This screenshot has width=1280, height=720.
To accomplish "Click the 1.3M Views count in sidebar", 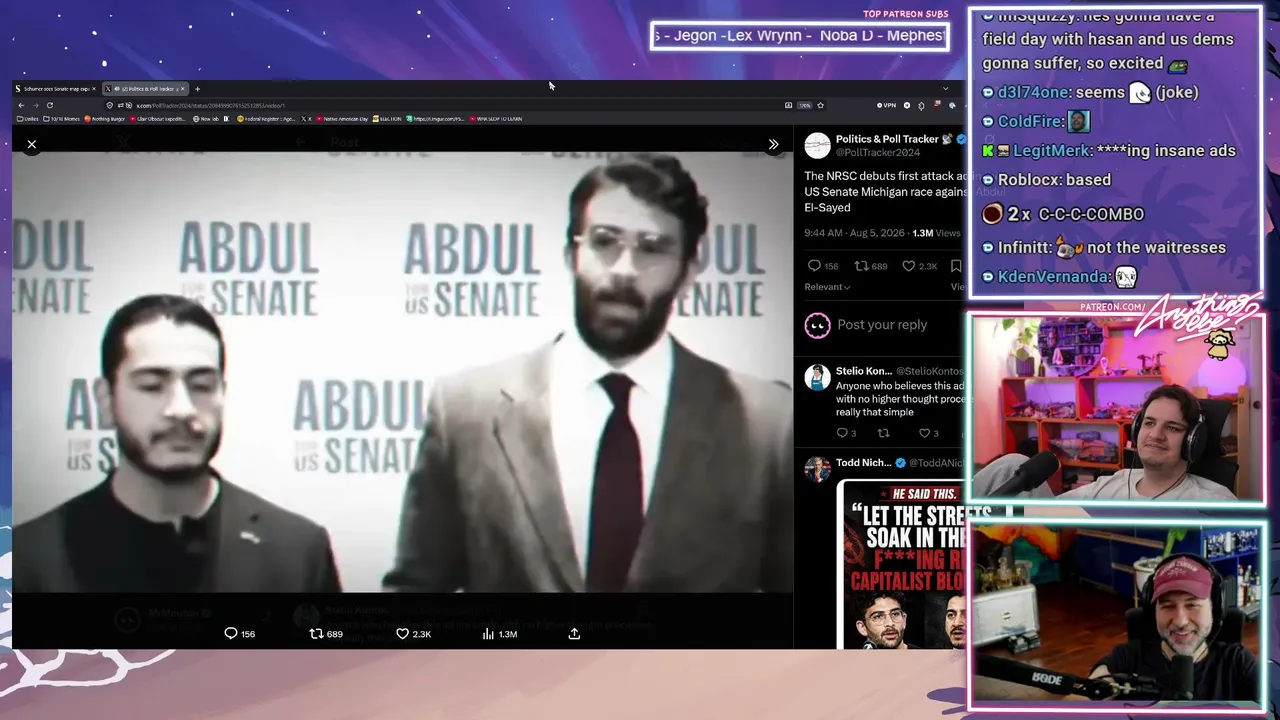I will (936, 233).
